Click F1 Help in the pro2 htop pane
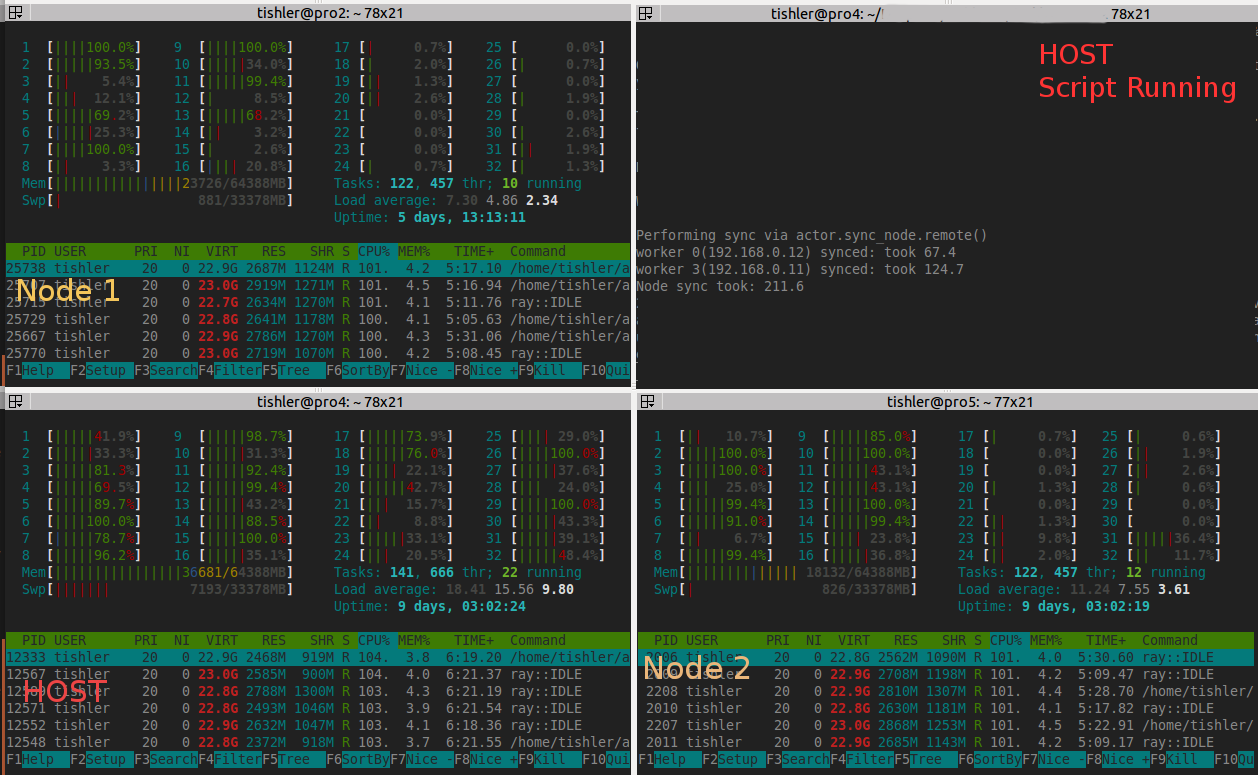 (38, 370)
